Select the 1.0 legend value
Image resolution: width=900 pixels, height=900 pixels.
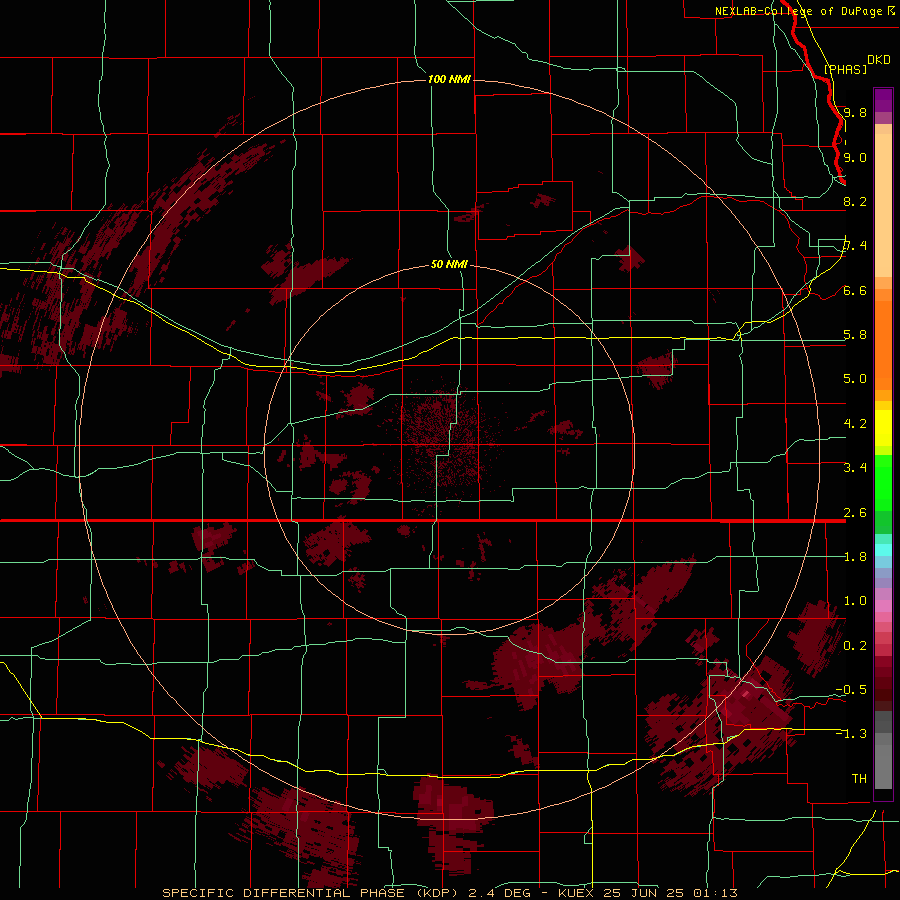click(855, 601)
